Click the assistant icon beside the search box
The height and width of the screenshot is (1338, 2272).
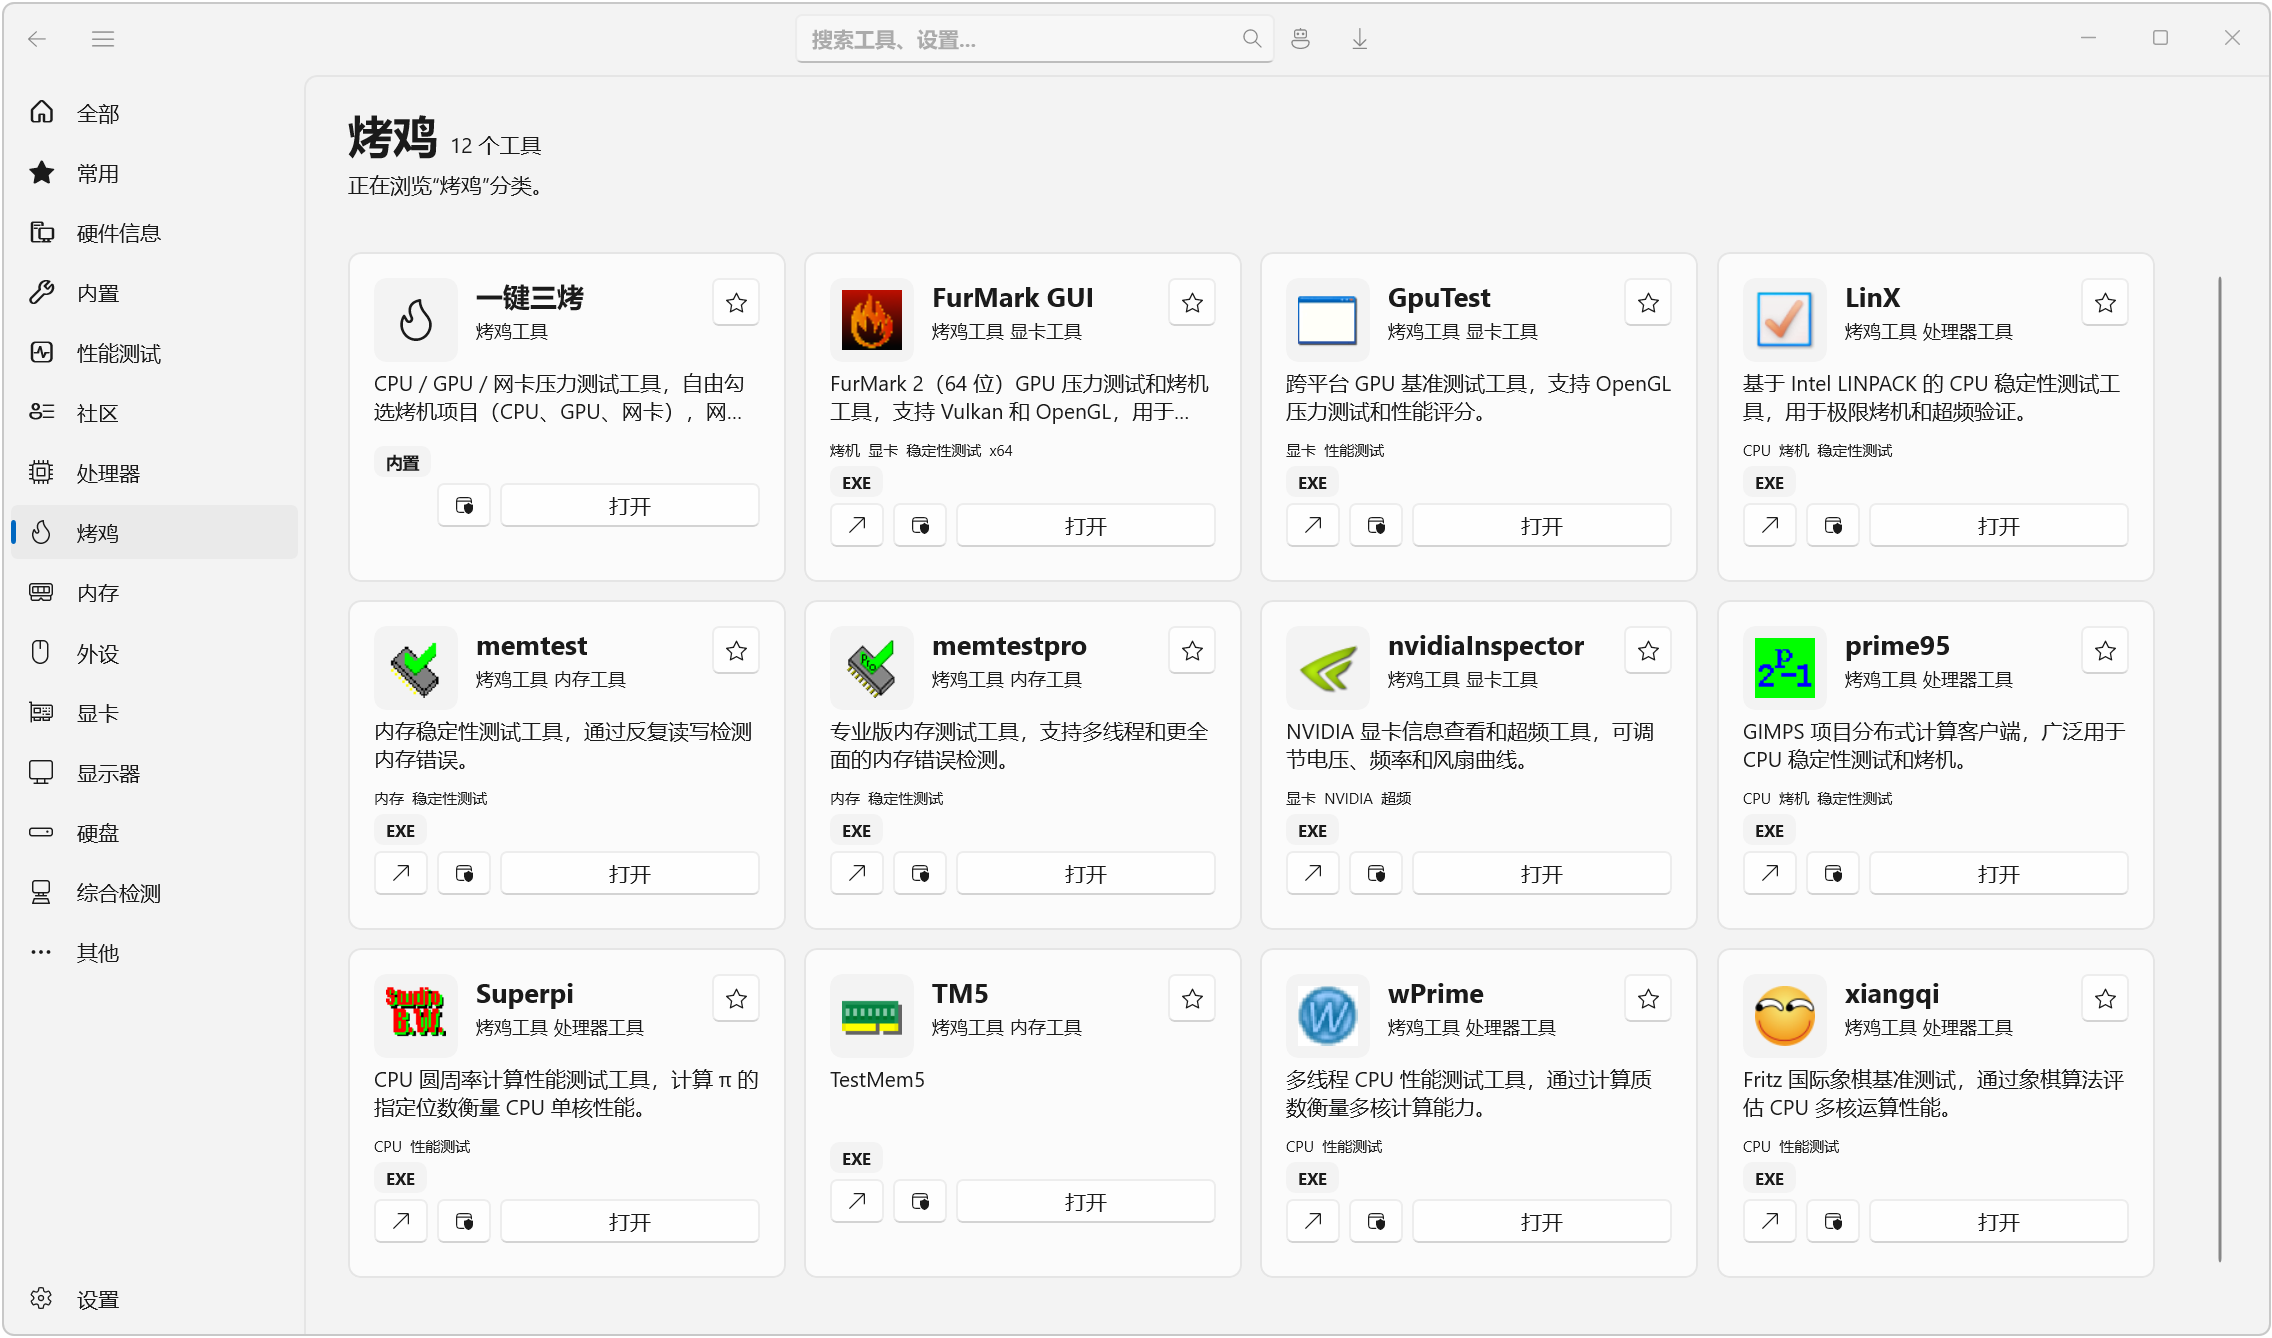[x=1300, y=39]
